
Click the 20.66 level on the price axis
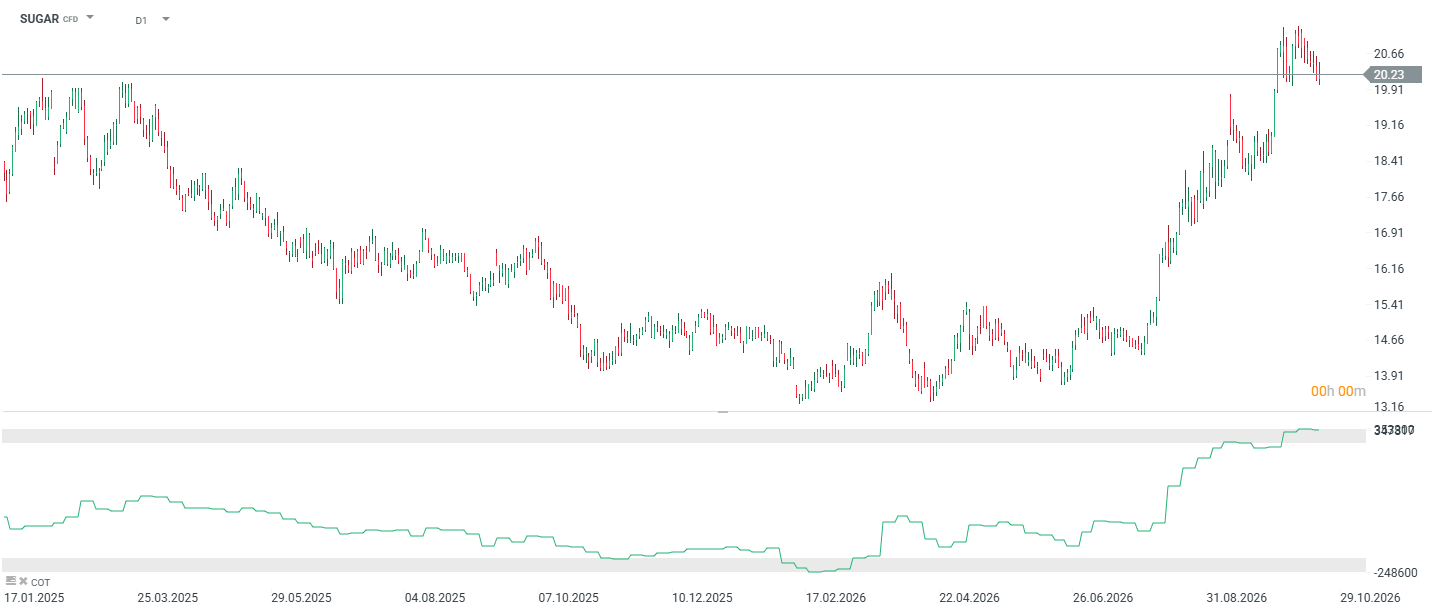(x=1389, y=54)
